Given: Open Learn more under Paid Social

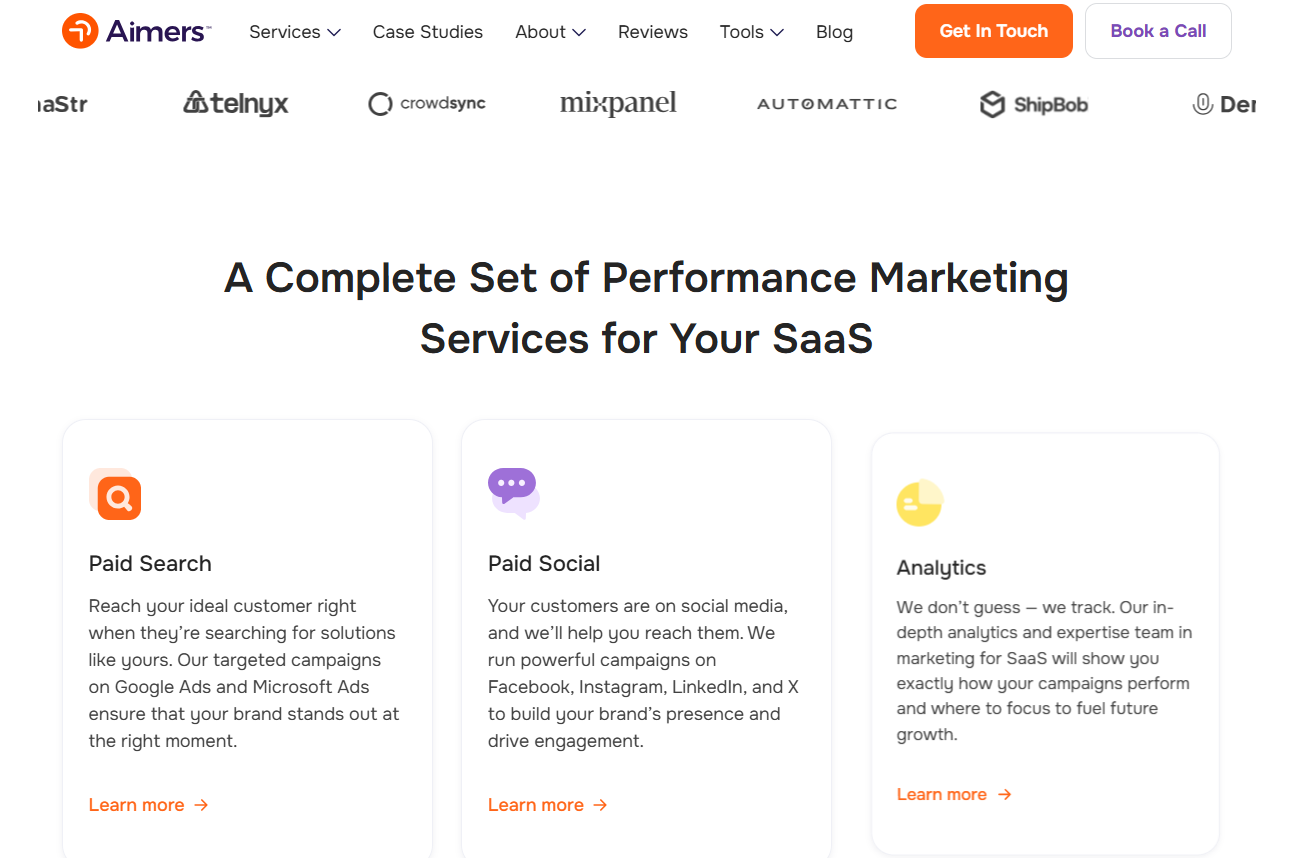Looking at the screenshot, I should tap(536, 804).
